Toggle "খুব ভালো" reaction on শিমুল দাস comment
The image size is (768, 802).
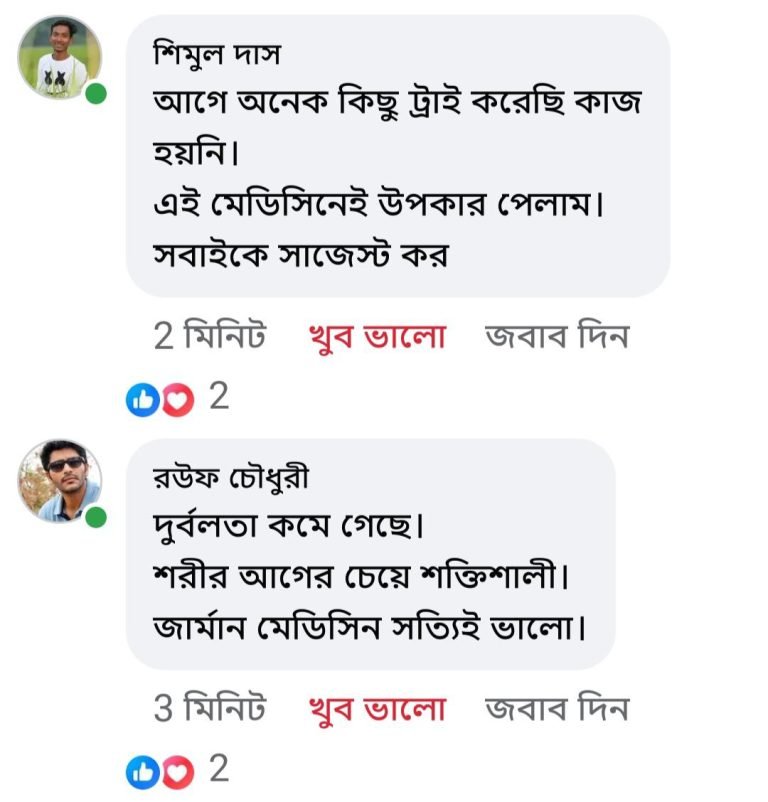click(x=375, y=337)
